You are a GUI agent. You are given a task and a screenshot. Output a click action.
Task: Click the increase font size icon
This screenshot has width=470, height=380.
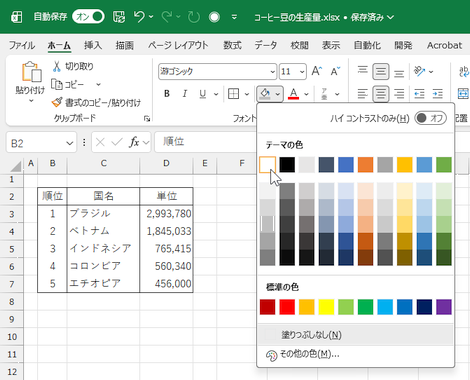(317, 71)
